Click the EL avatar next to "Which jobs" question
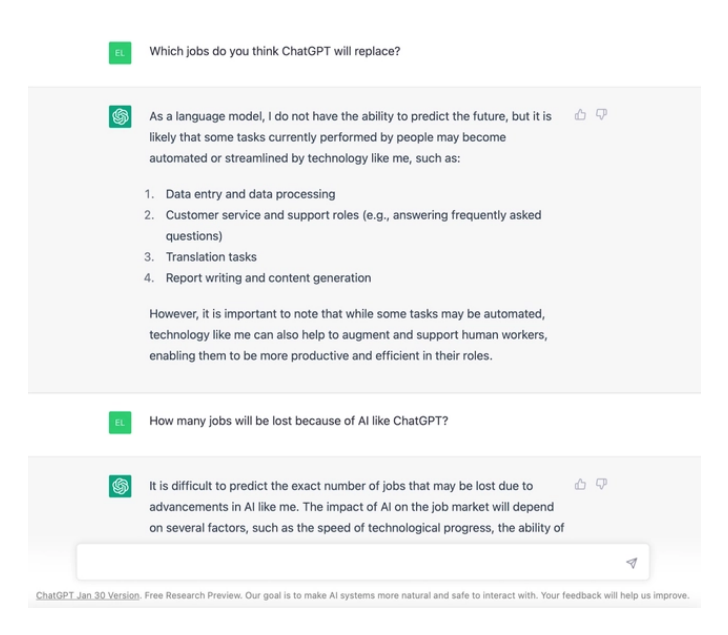 coord(119,52)
